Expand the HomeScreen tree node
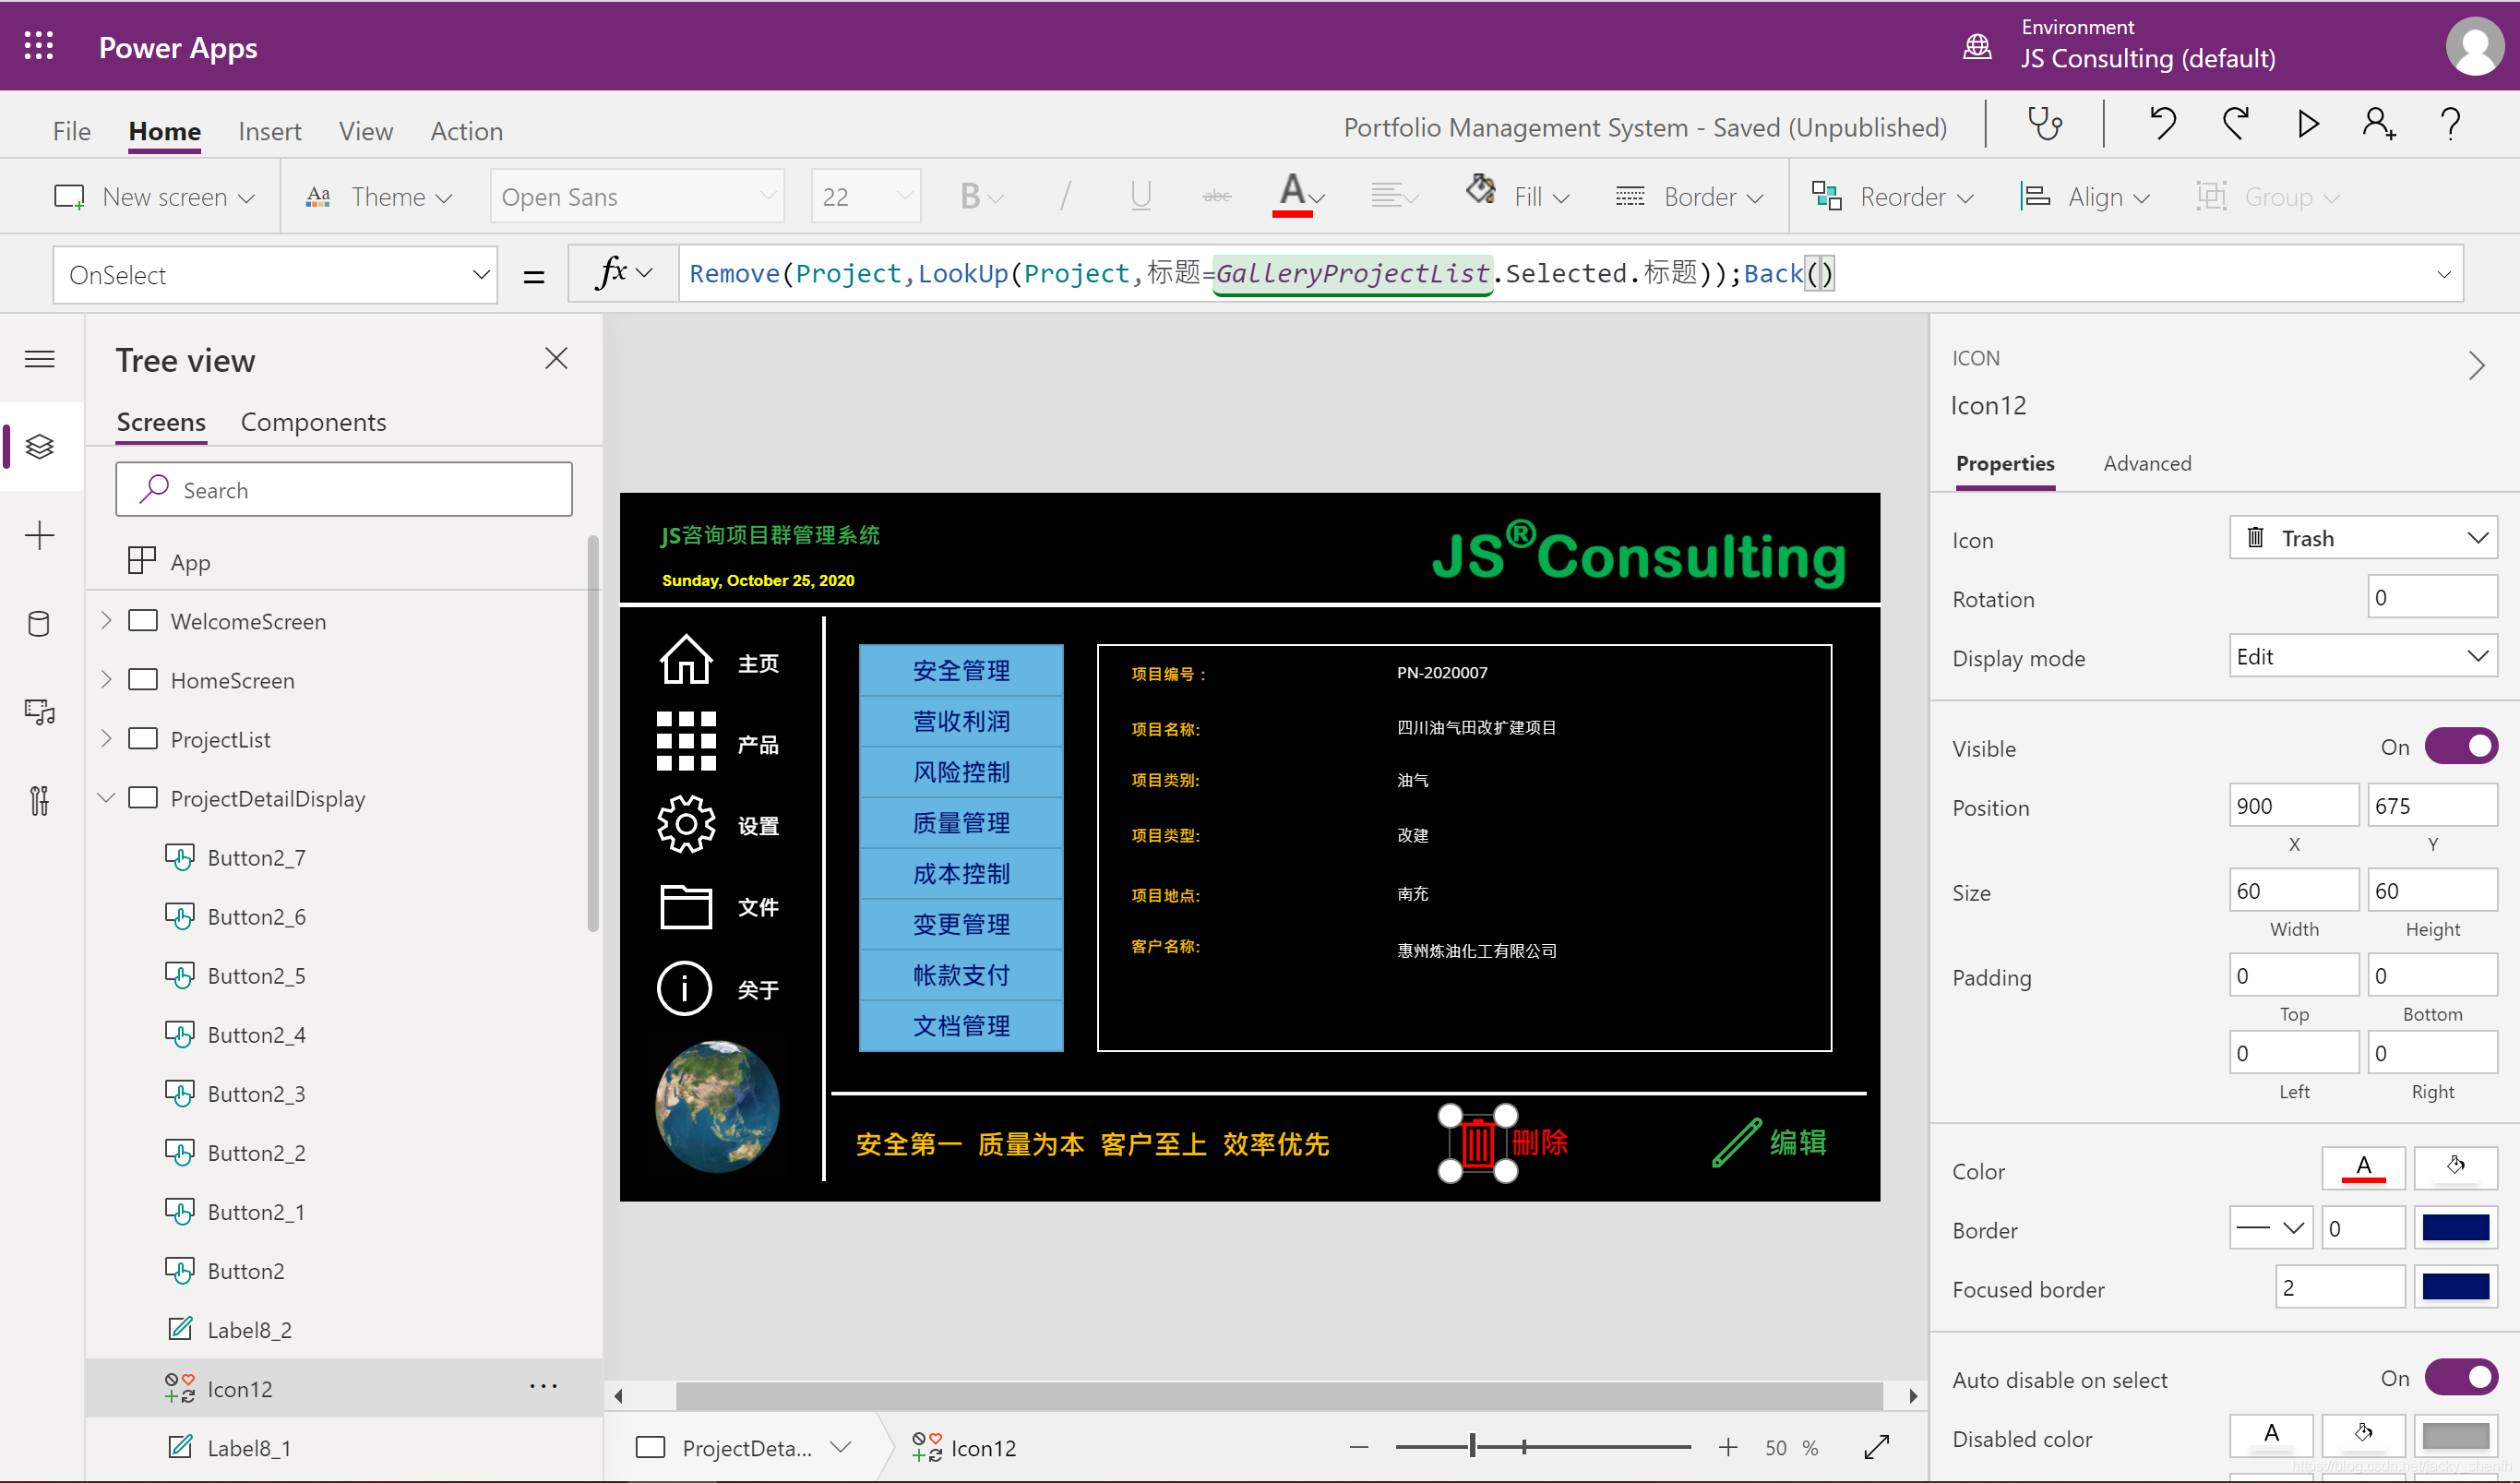The height and width of the screenshot is (1483, 2520). click(x=106, y=680)
